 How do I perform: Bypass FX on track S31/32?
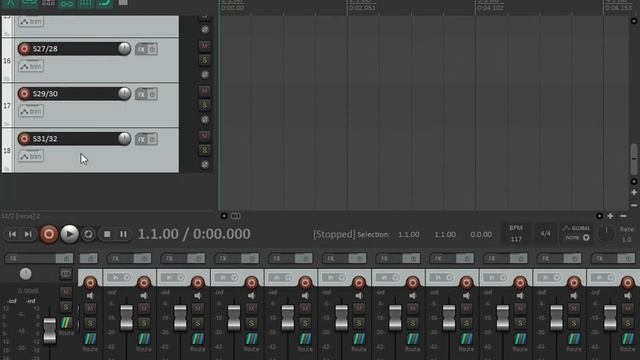pyautogui.click(x=152, y=139)
